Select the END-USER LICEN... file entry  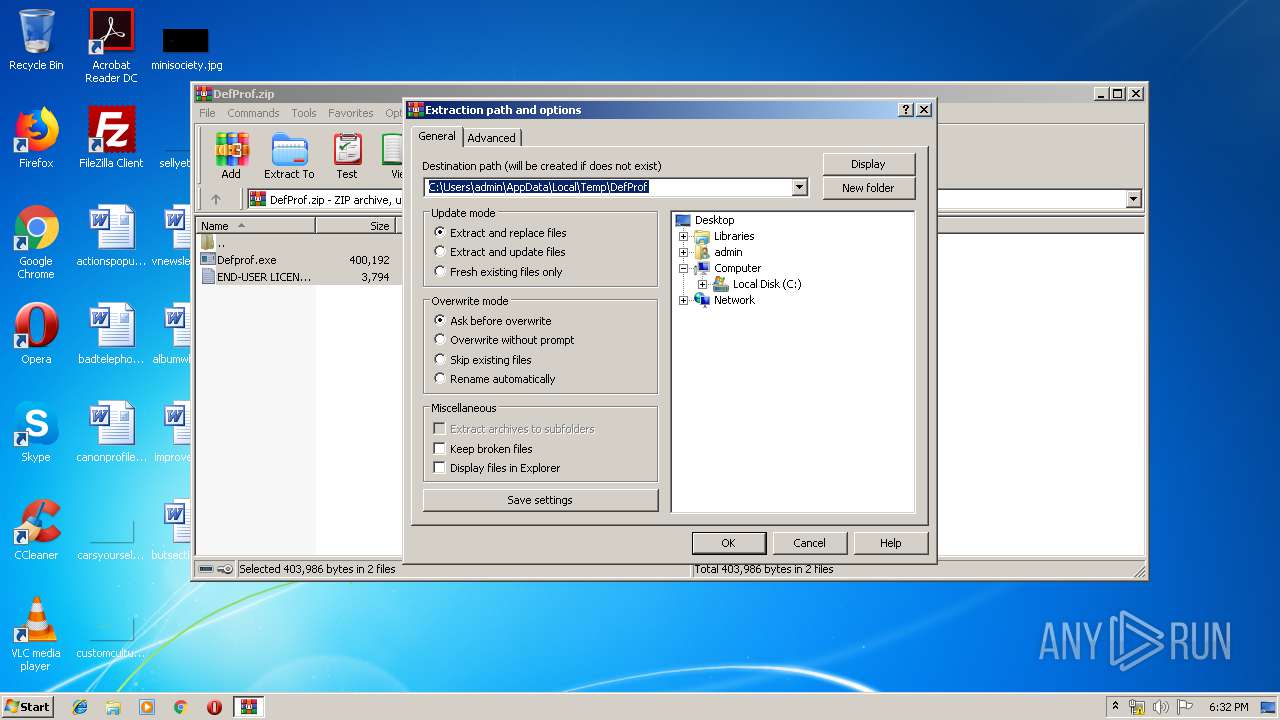click(x=257, y=277)
